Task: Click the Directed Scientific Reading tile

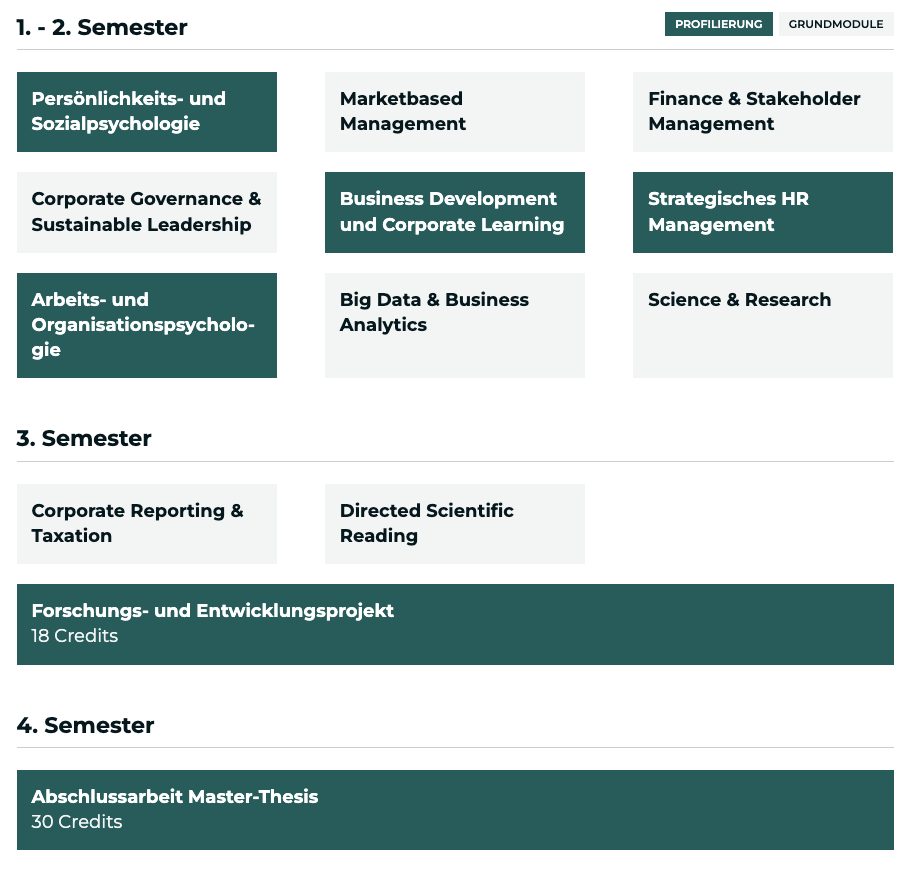Action: [455, 524]
